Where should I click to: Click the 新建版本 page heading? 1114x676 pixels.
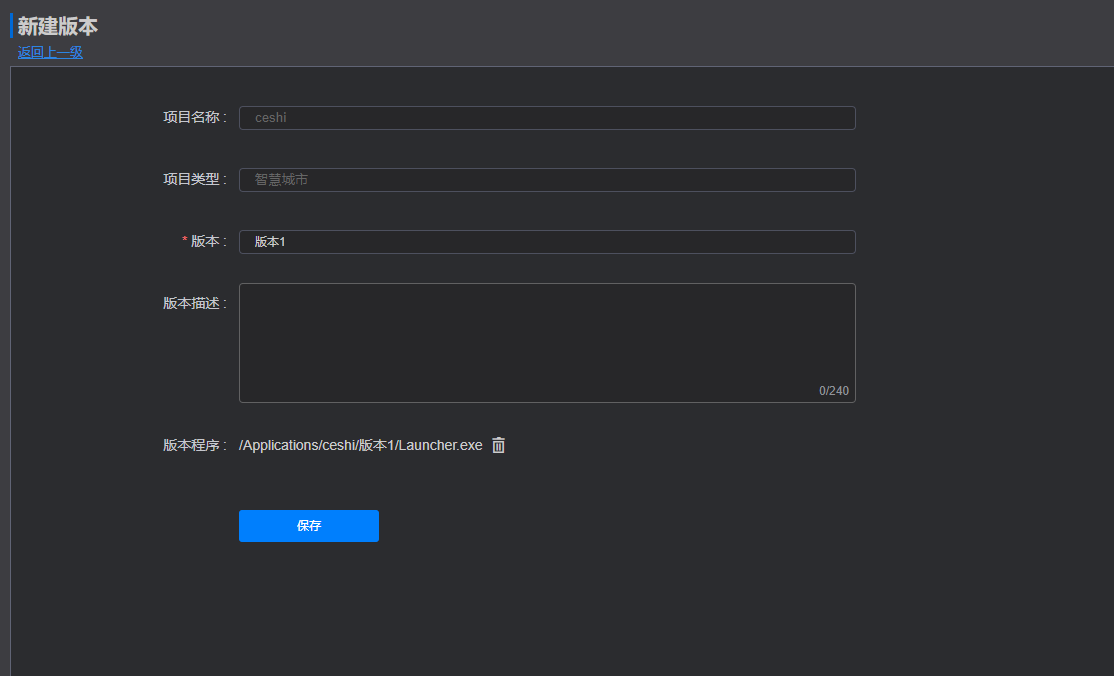pyautogui.click(x=58, y=27)
